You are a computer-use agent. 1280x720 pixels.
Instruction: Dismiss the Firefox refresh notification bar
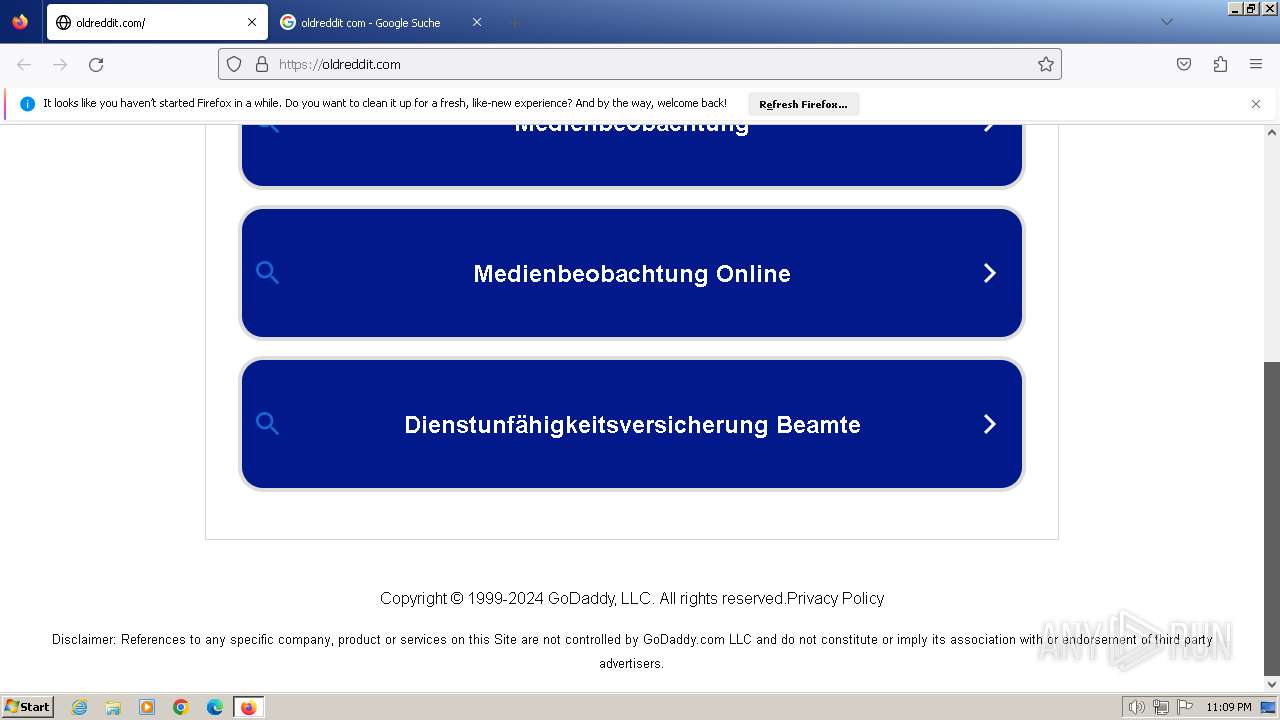[x=1256, y=104]
